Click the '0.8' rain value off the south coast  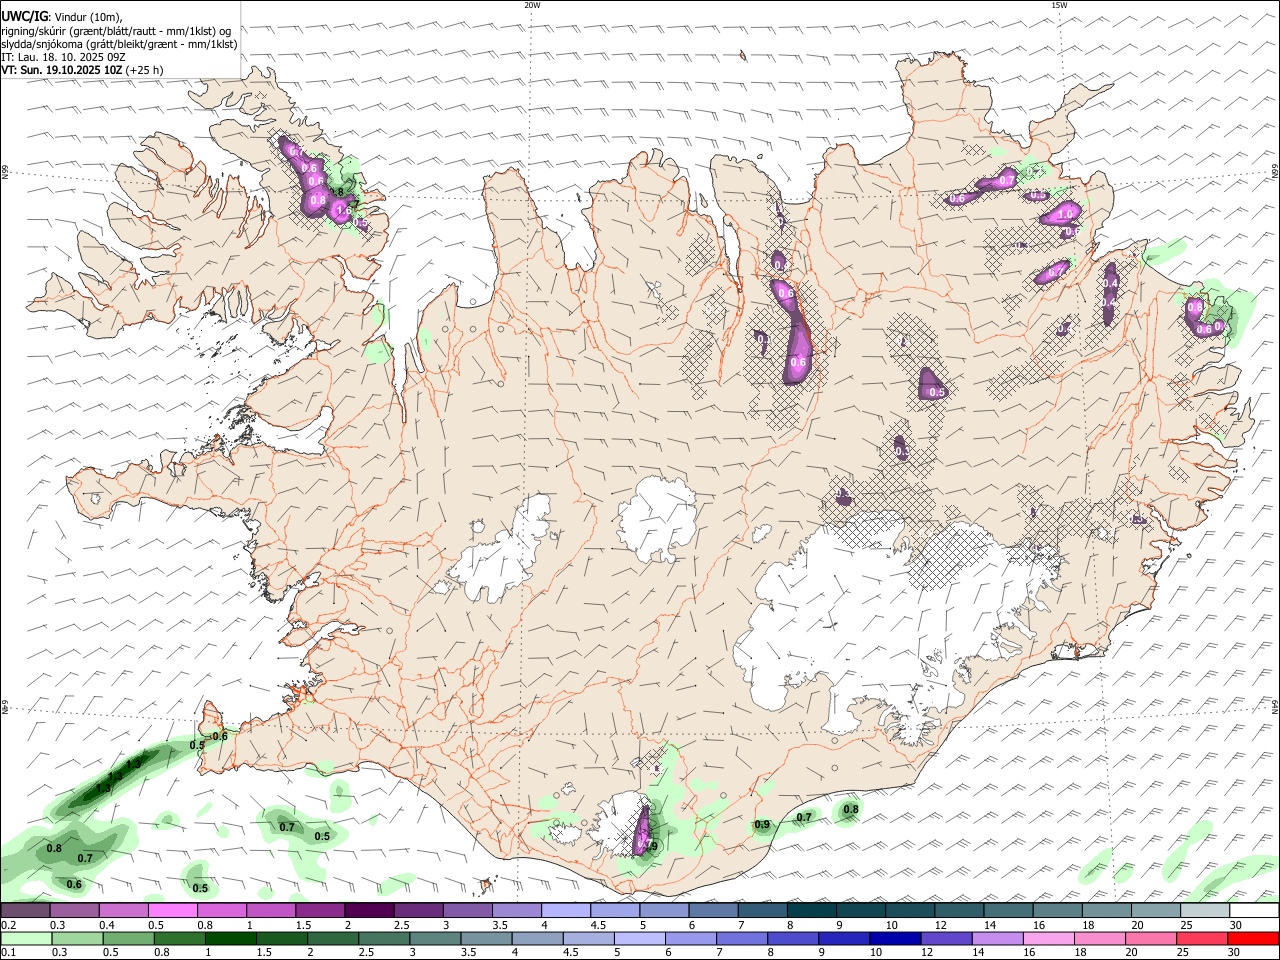[x=851, y=809]
